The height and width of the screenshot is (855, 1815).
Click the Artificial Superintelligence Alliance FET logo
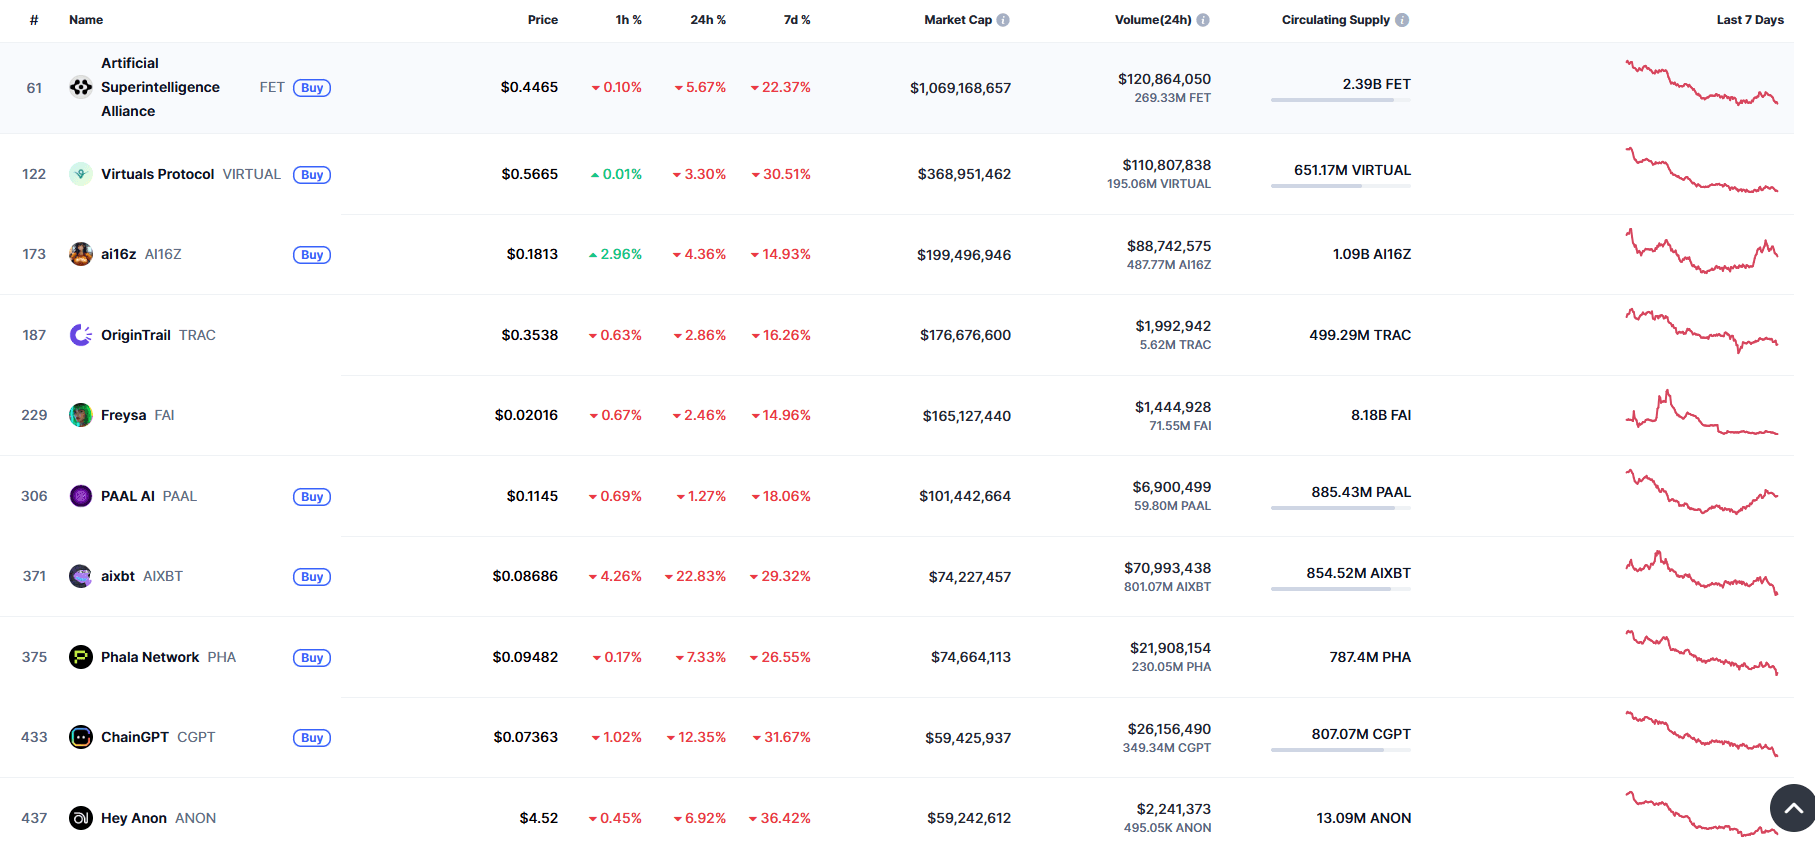coord(80,87)
